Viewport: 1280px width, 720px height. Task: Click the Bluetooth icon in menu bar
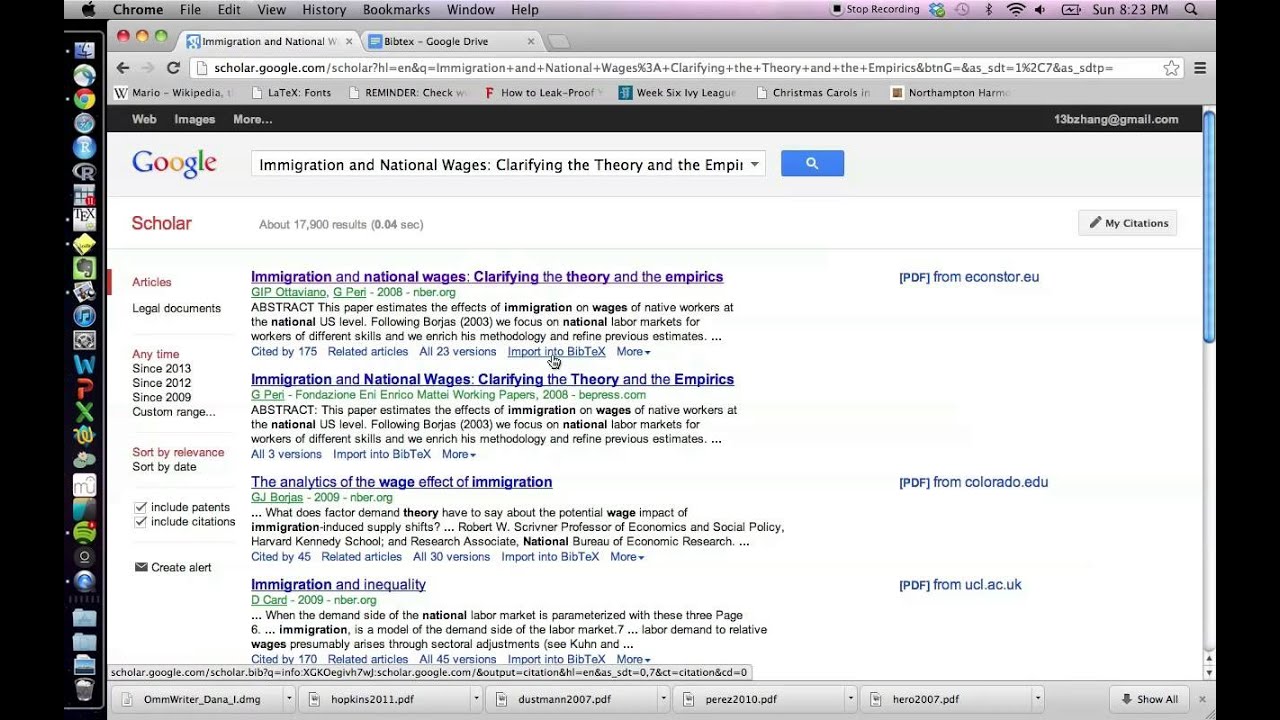pos(989,9)
